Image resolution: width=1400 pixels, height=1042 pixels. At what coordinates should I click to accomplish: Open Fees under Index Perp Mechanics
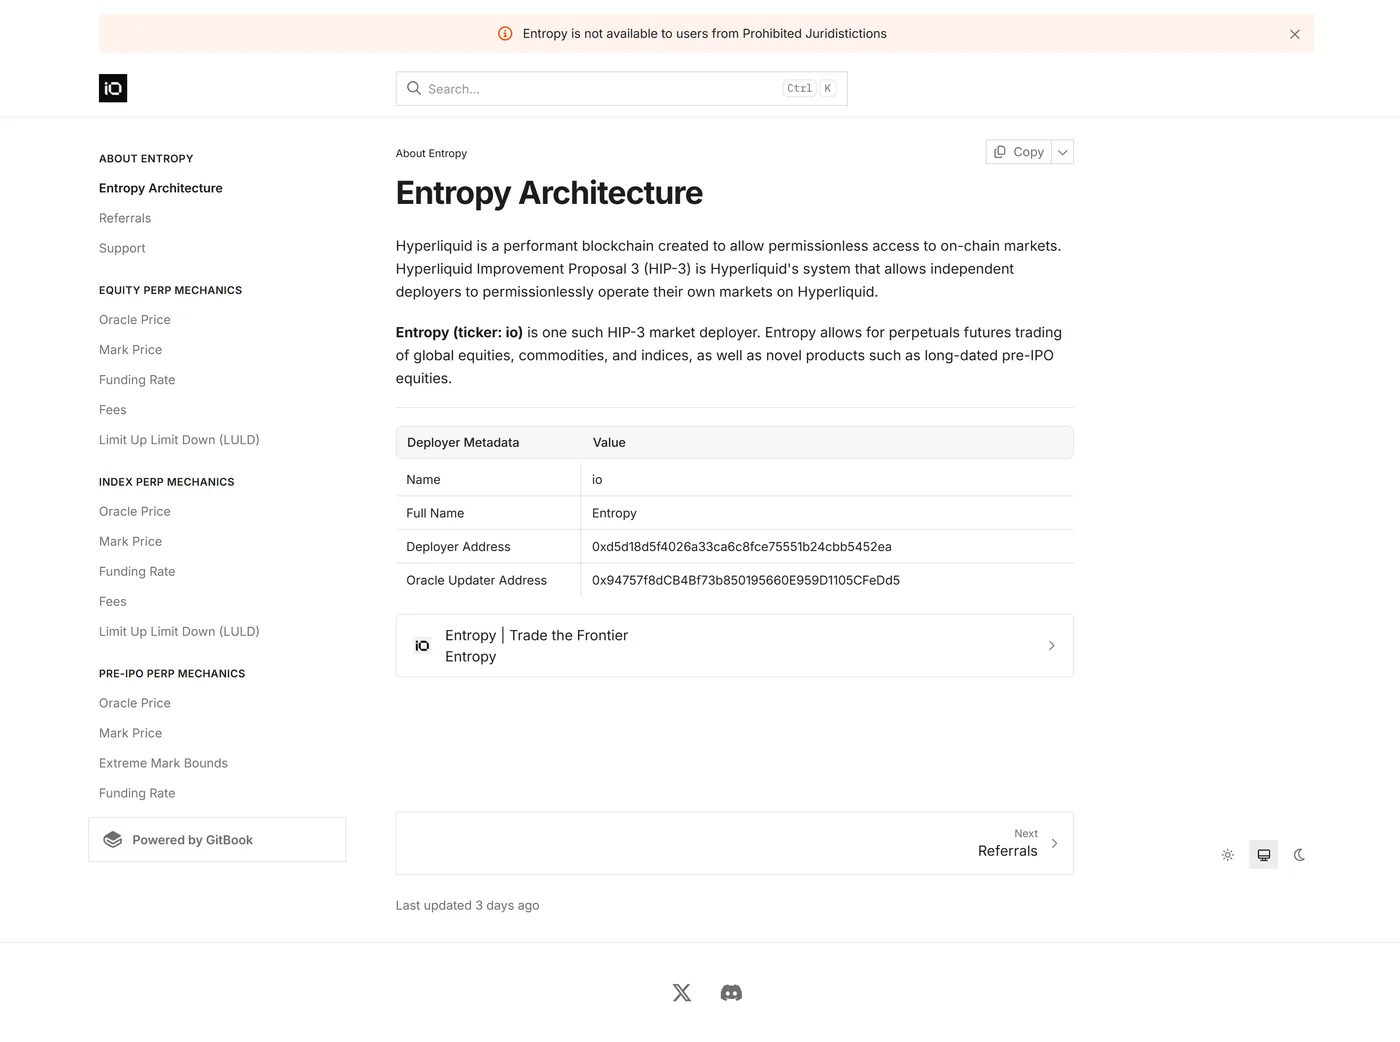(x=113, y=602)
